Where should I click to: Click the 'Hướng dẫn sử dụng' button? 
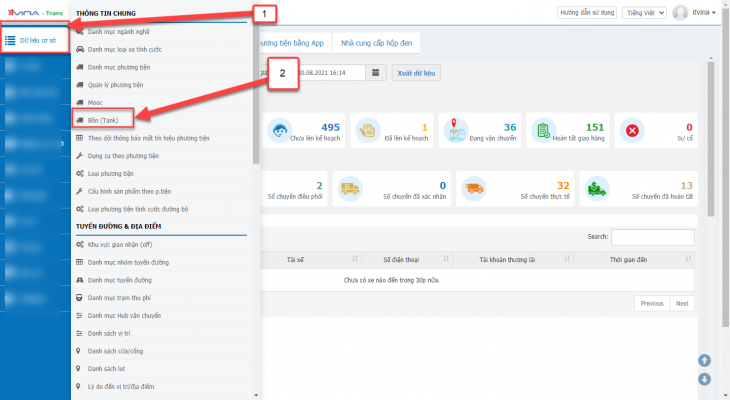tap(585, 13)
